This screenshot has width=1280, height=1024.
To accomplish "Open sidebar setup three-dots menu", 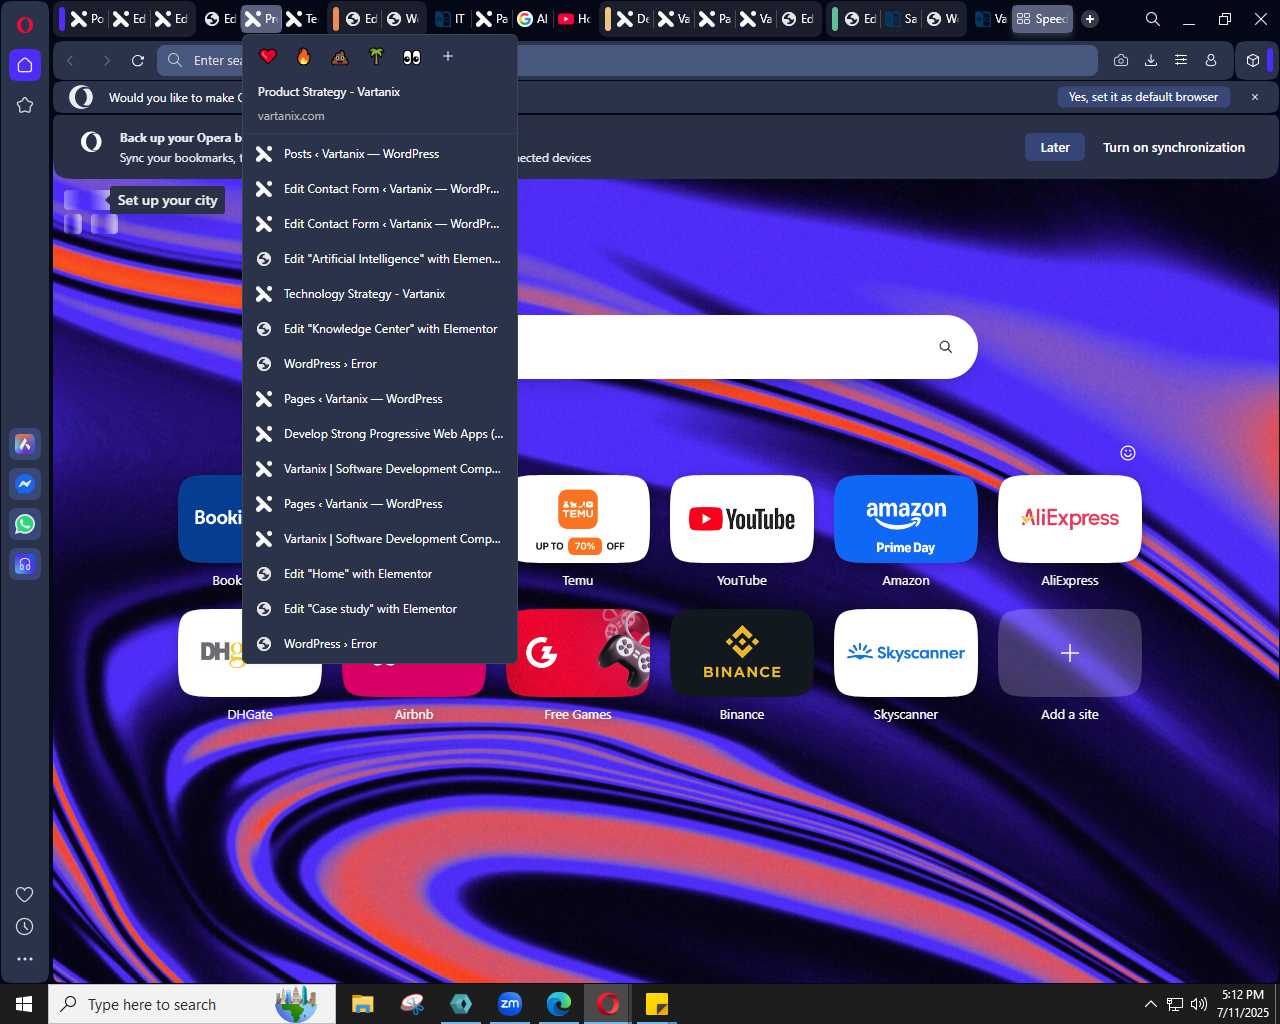I will tap(25, 959).
